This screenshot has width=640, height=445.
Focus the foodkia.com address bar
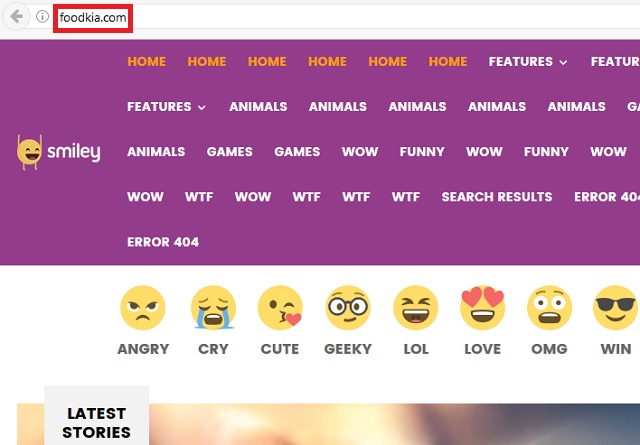pyautogui.click(x=93, y=18)
